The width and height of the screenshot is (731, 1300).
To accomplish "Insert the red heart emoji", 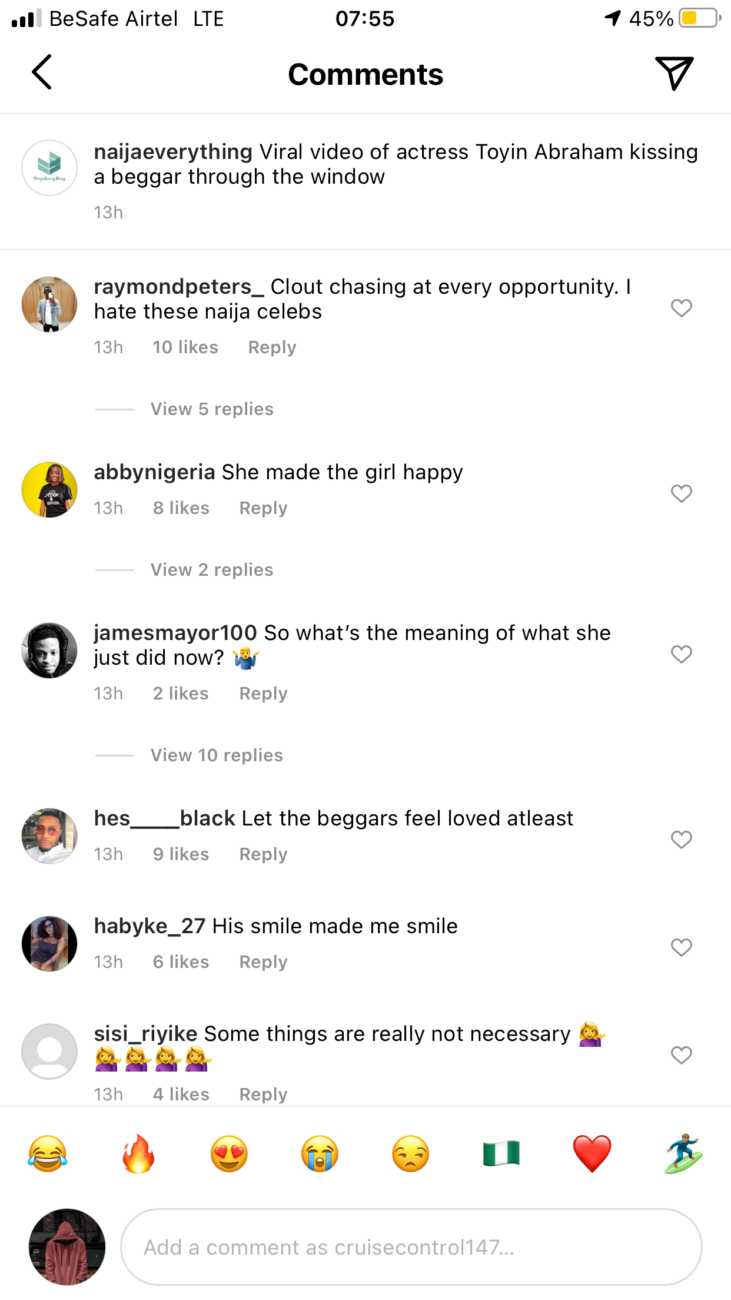I will click(x=592, y=1155).
